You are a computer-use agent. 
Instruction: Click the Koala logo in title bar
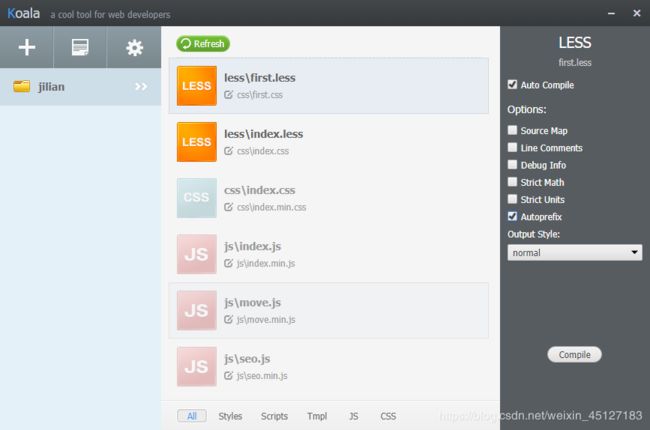pos(24,13)
